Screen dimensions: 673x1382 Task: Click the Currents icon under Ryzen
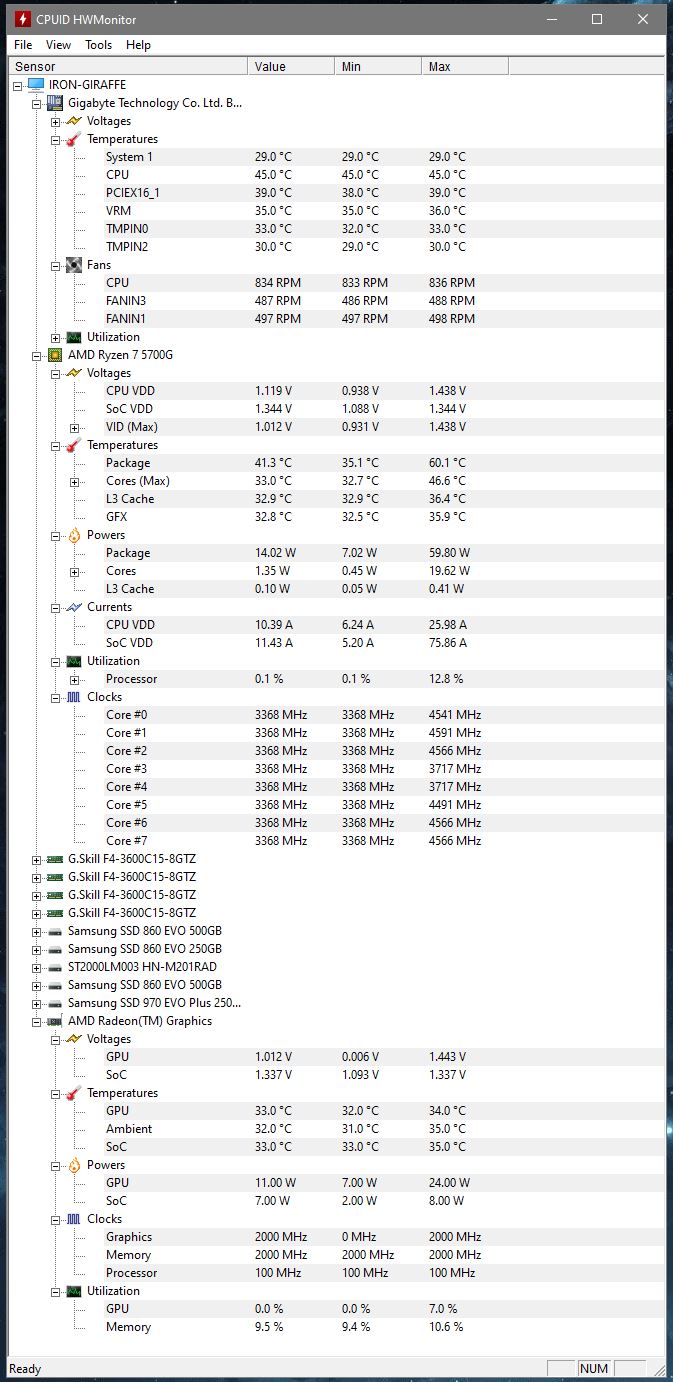pos(74,607)
